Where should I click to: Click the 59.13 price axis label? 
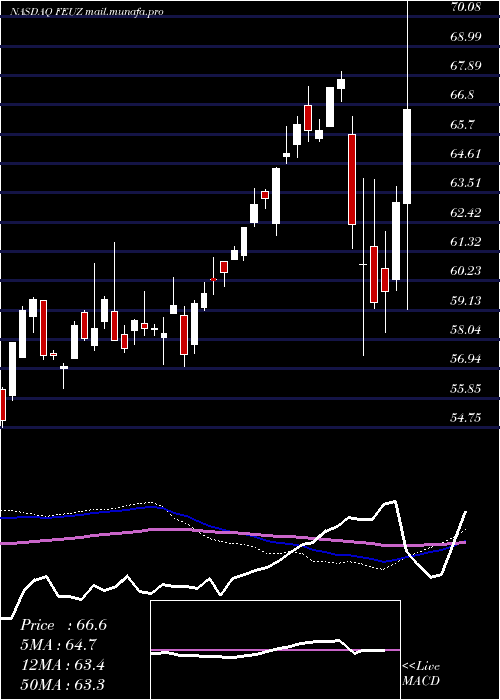(x=466, y=300)
